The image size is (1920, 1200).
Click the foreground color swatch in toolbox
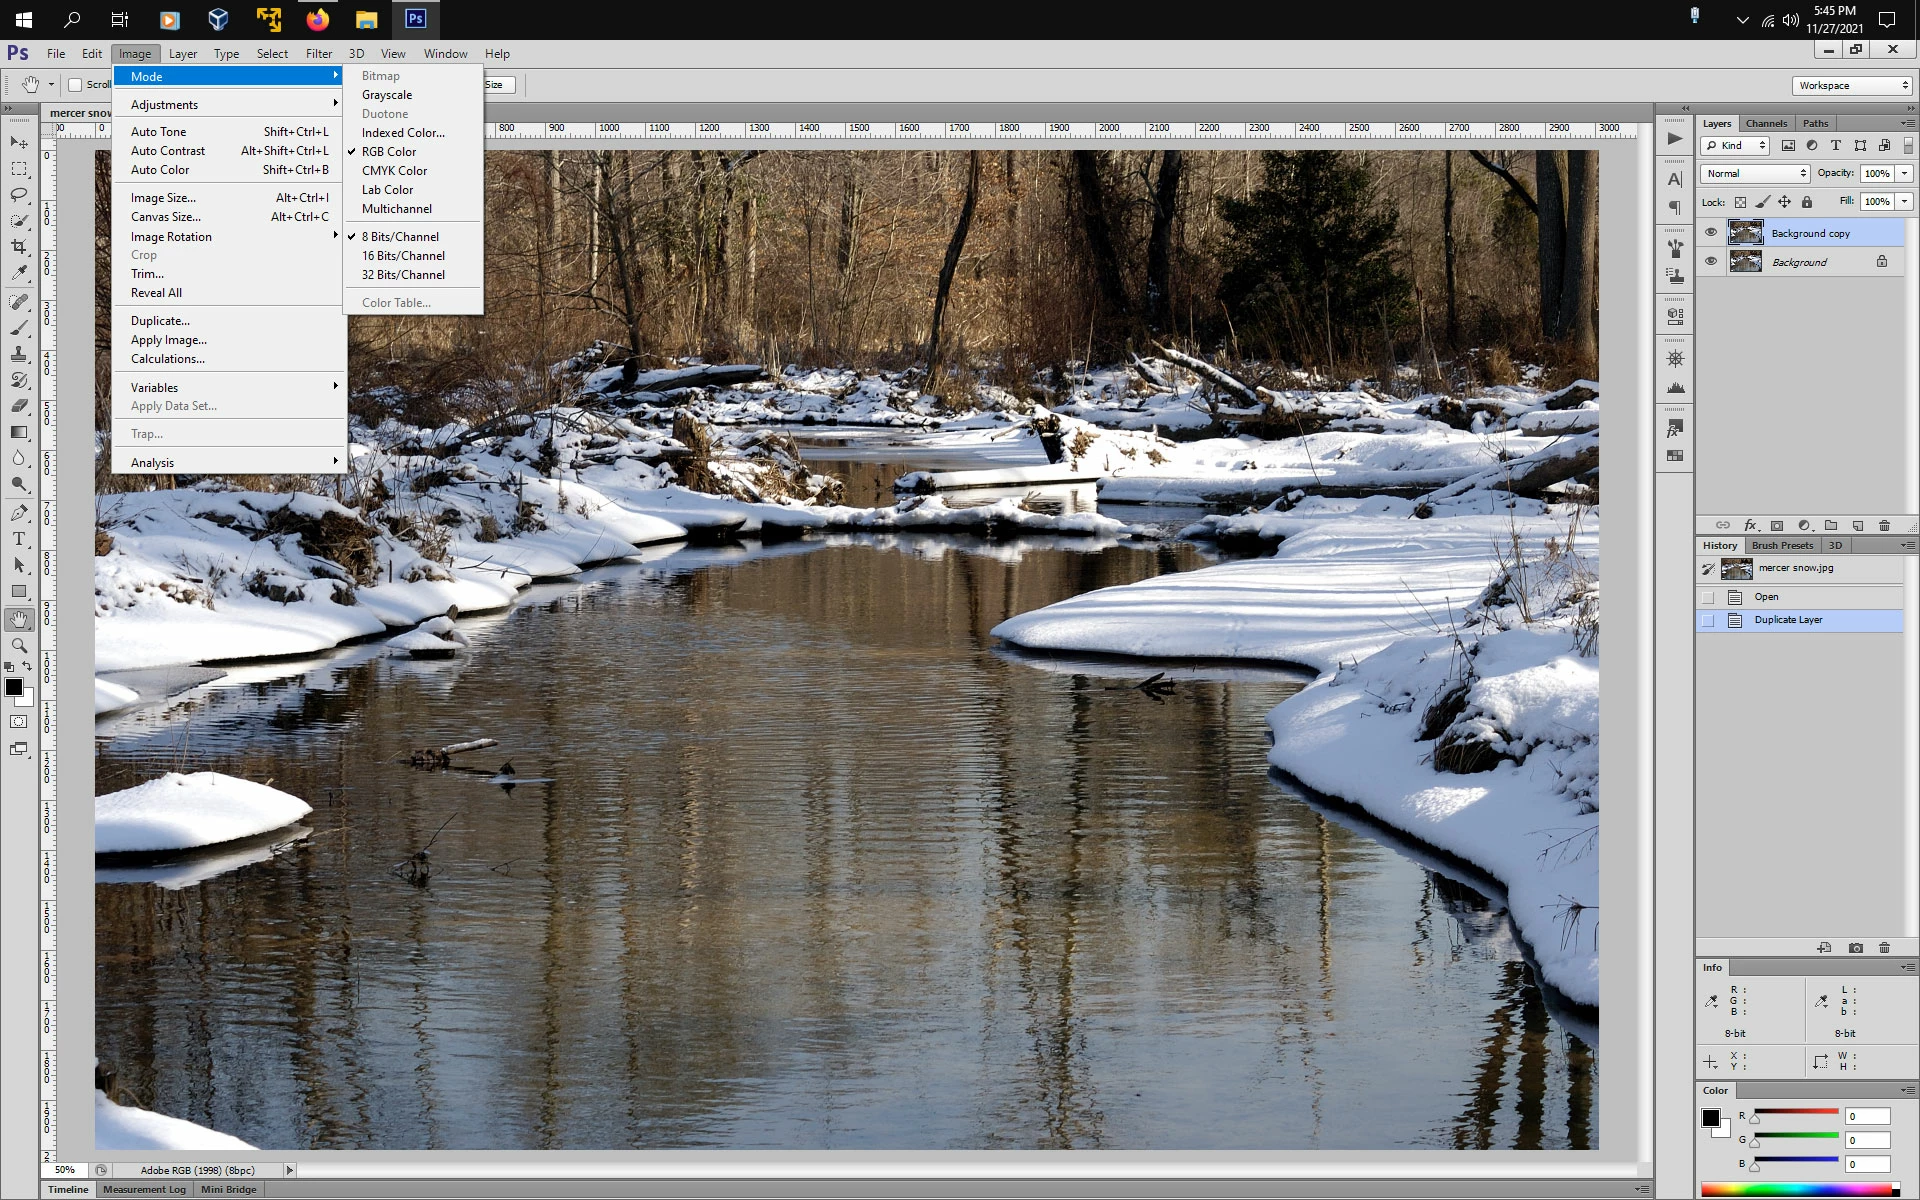[14, 687]
